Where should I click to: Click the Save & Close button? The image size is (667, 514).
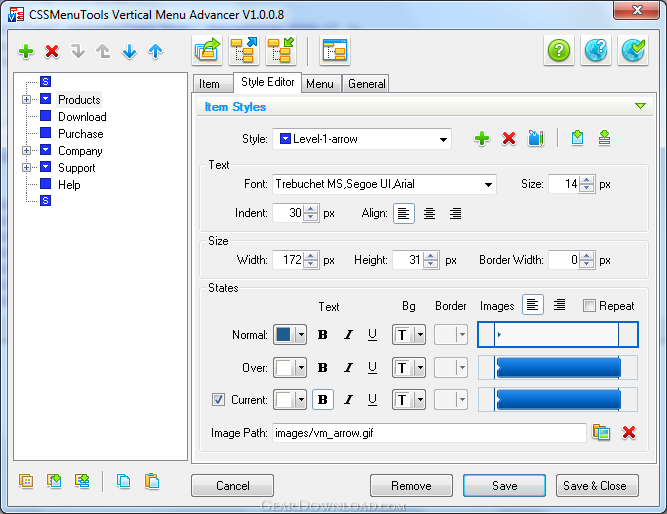[597, 485]
